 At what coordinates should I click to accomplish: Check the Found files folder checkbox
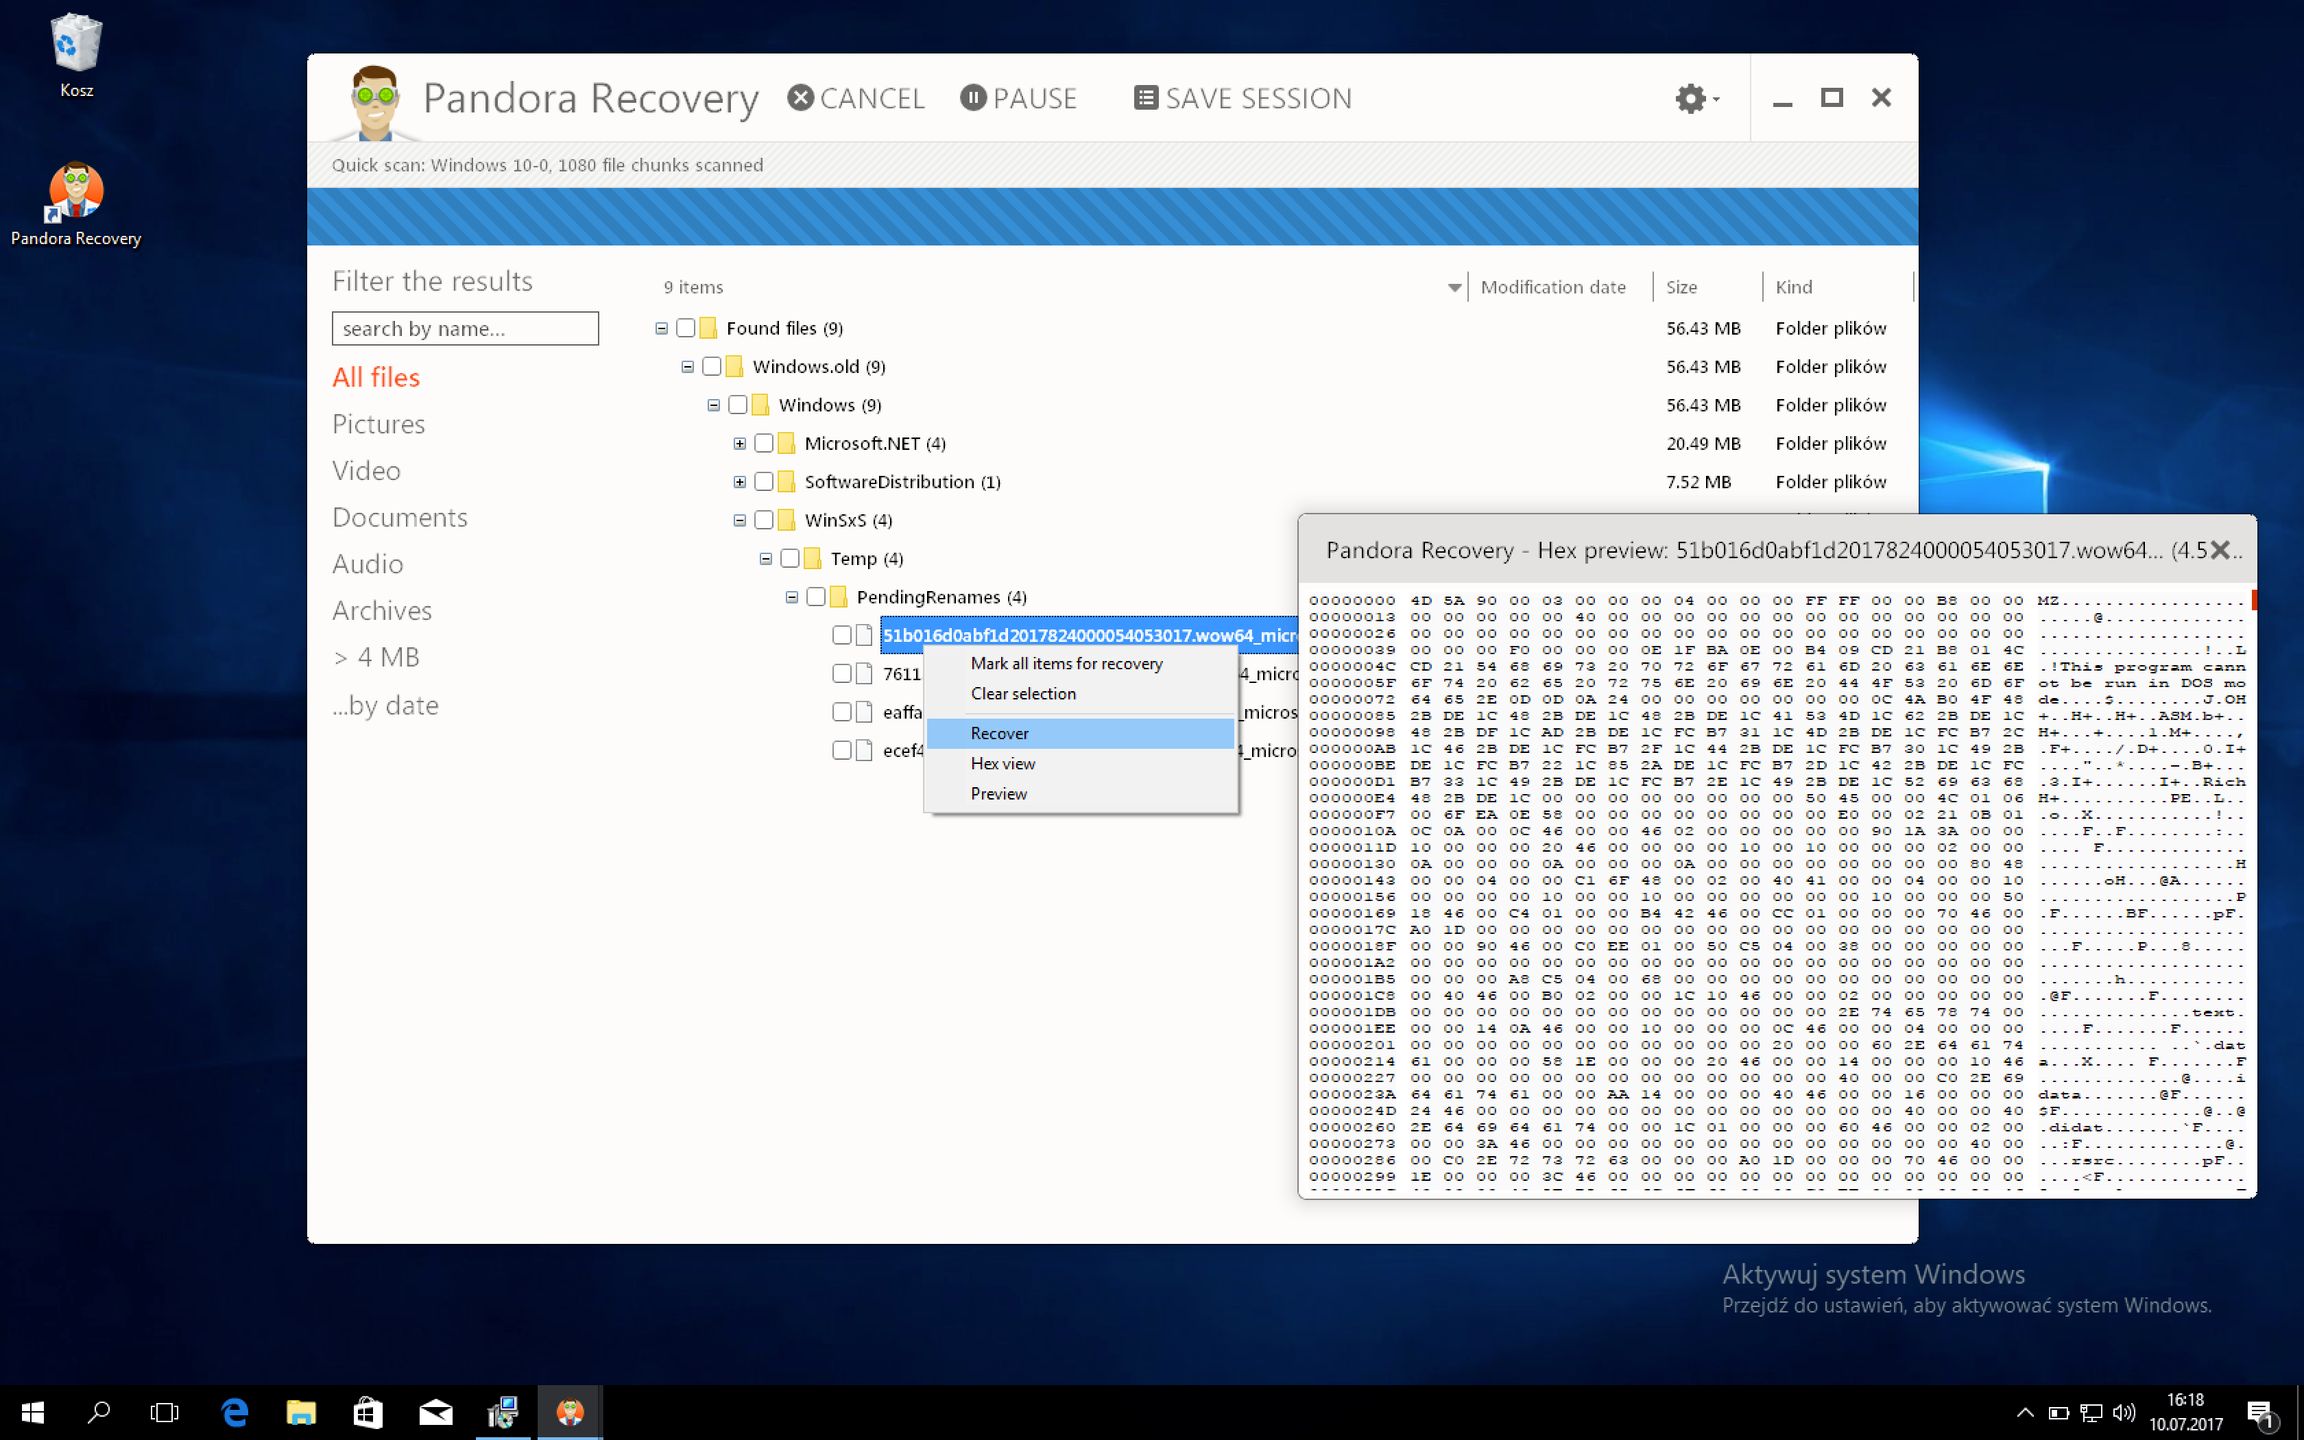click(686, 328)
